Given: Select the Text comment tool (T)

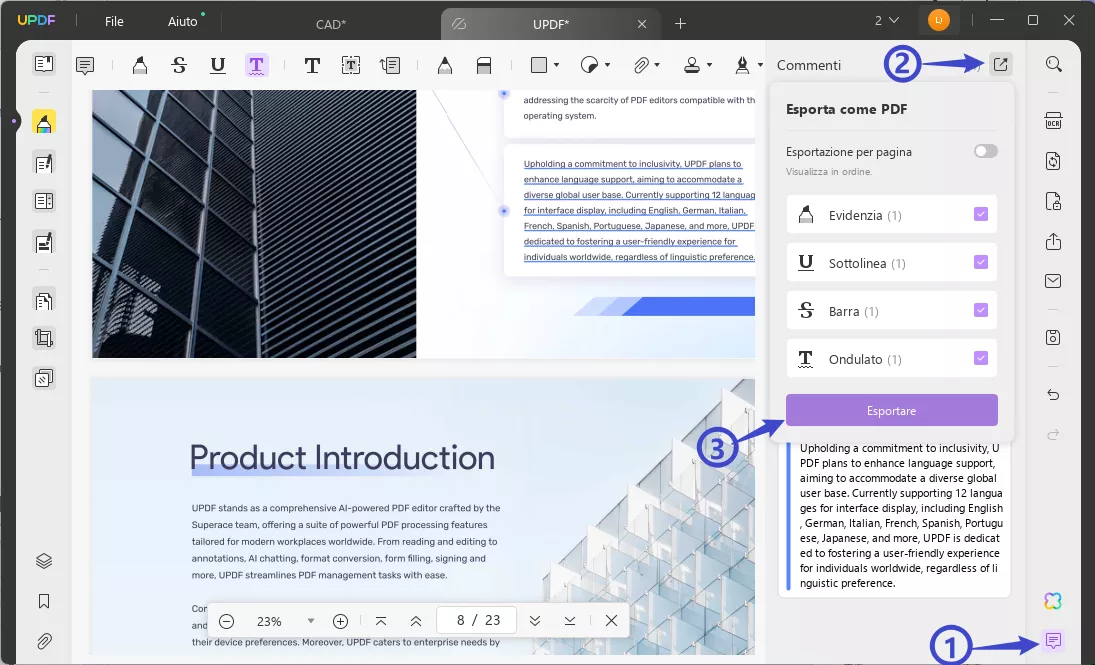Looking at the screenshot, I should [x=312, y=66].
